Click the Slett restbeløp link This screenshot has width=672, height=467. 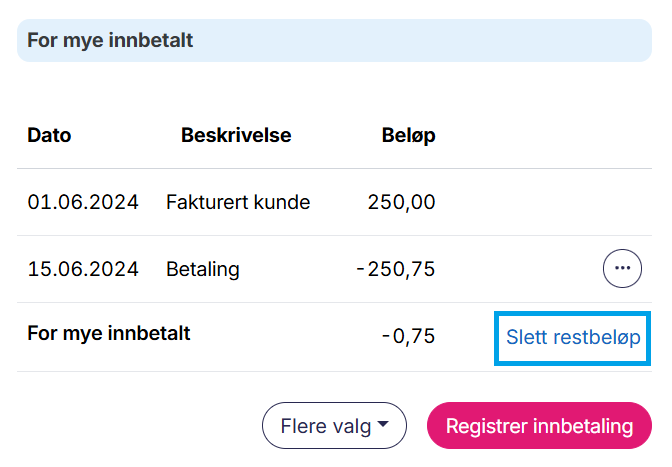click(573, 337)
